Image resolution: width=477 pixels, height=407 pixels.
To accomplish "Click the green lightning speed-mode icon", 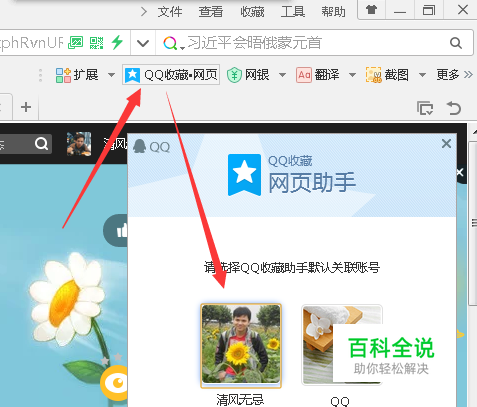I will point(117,42).
